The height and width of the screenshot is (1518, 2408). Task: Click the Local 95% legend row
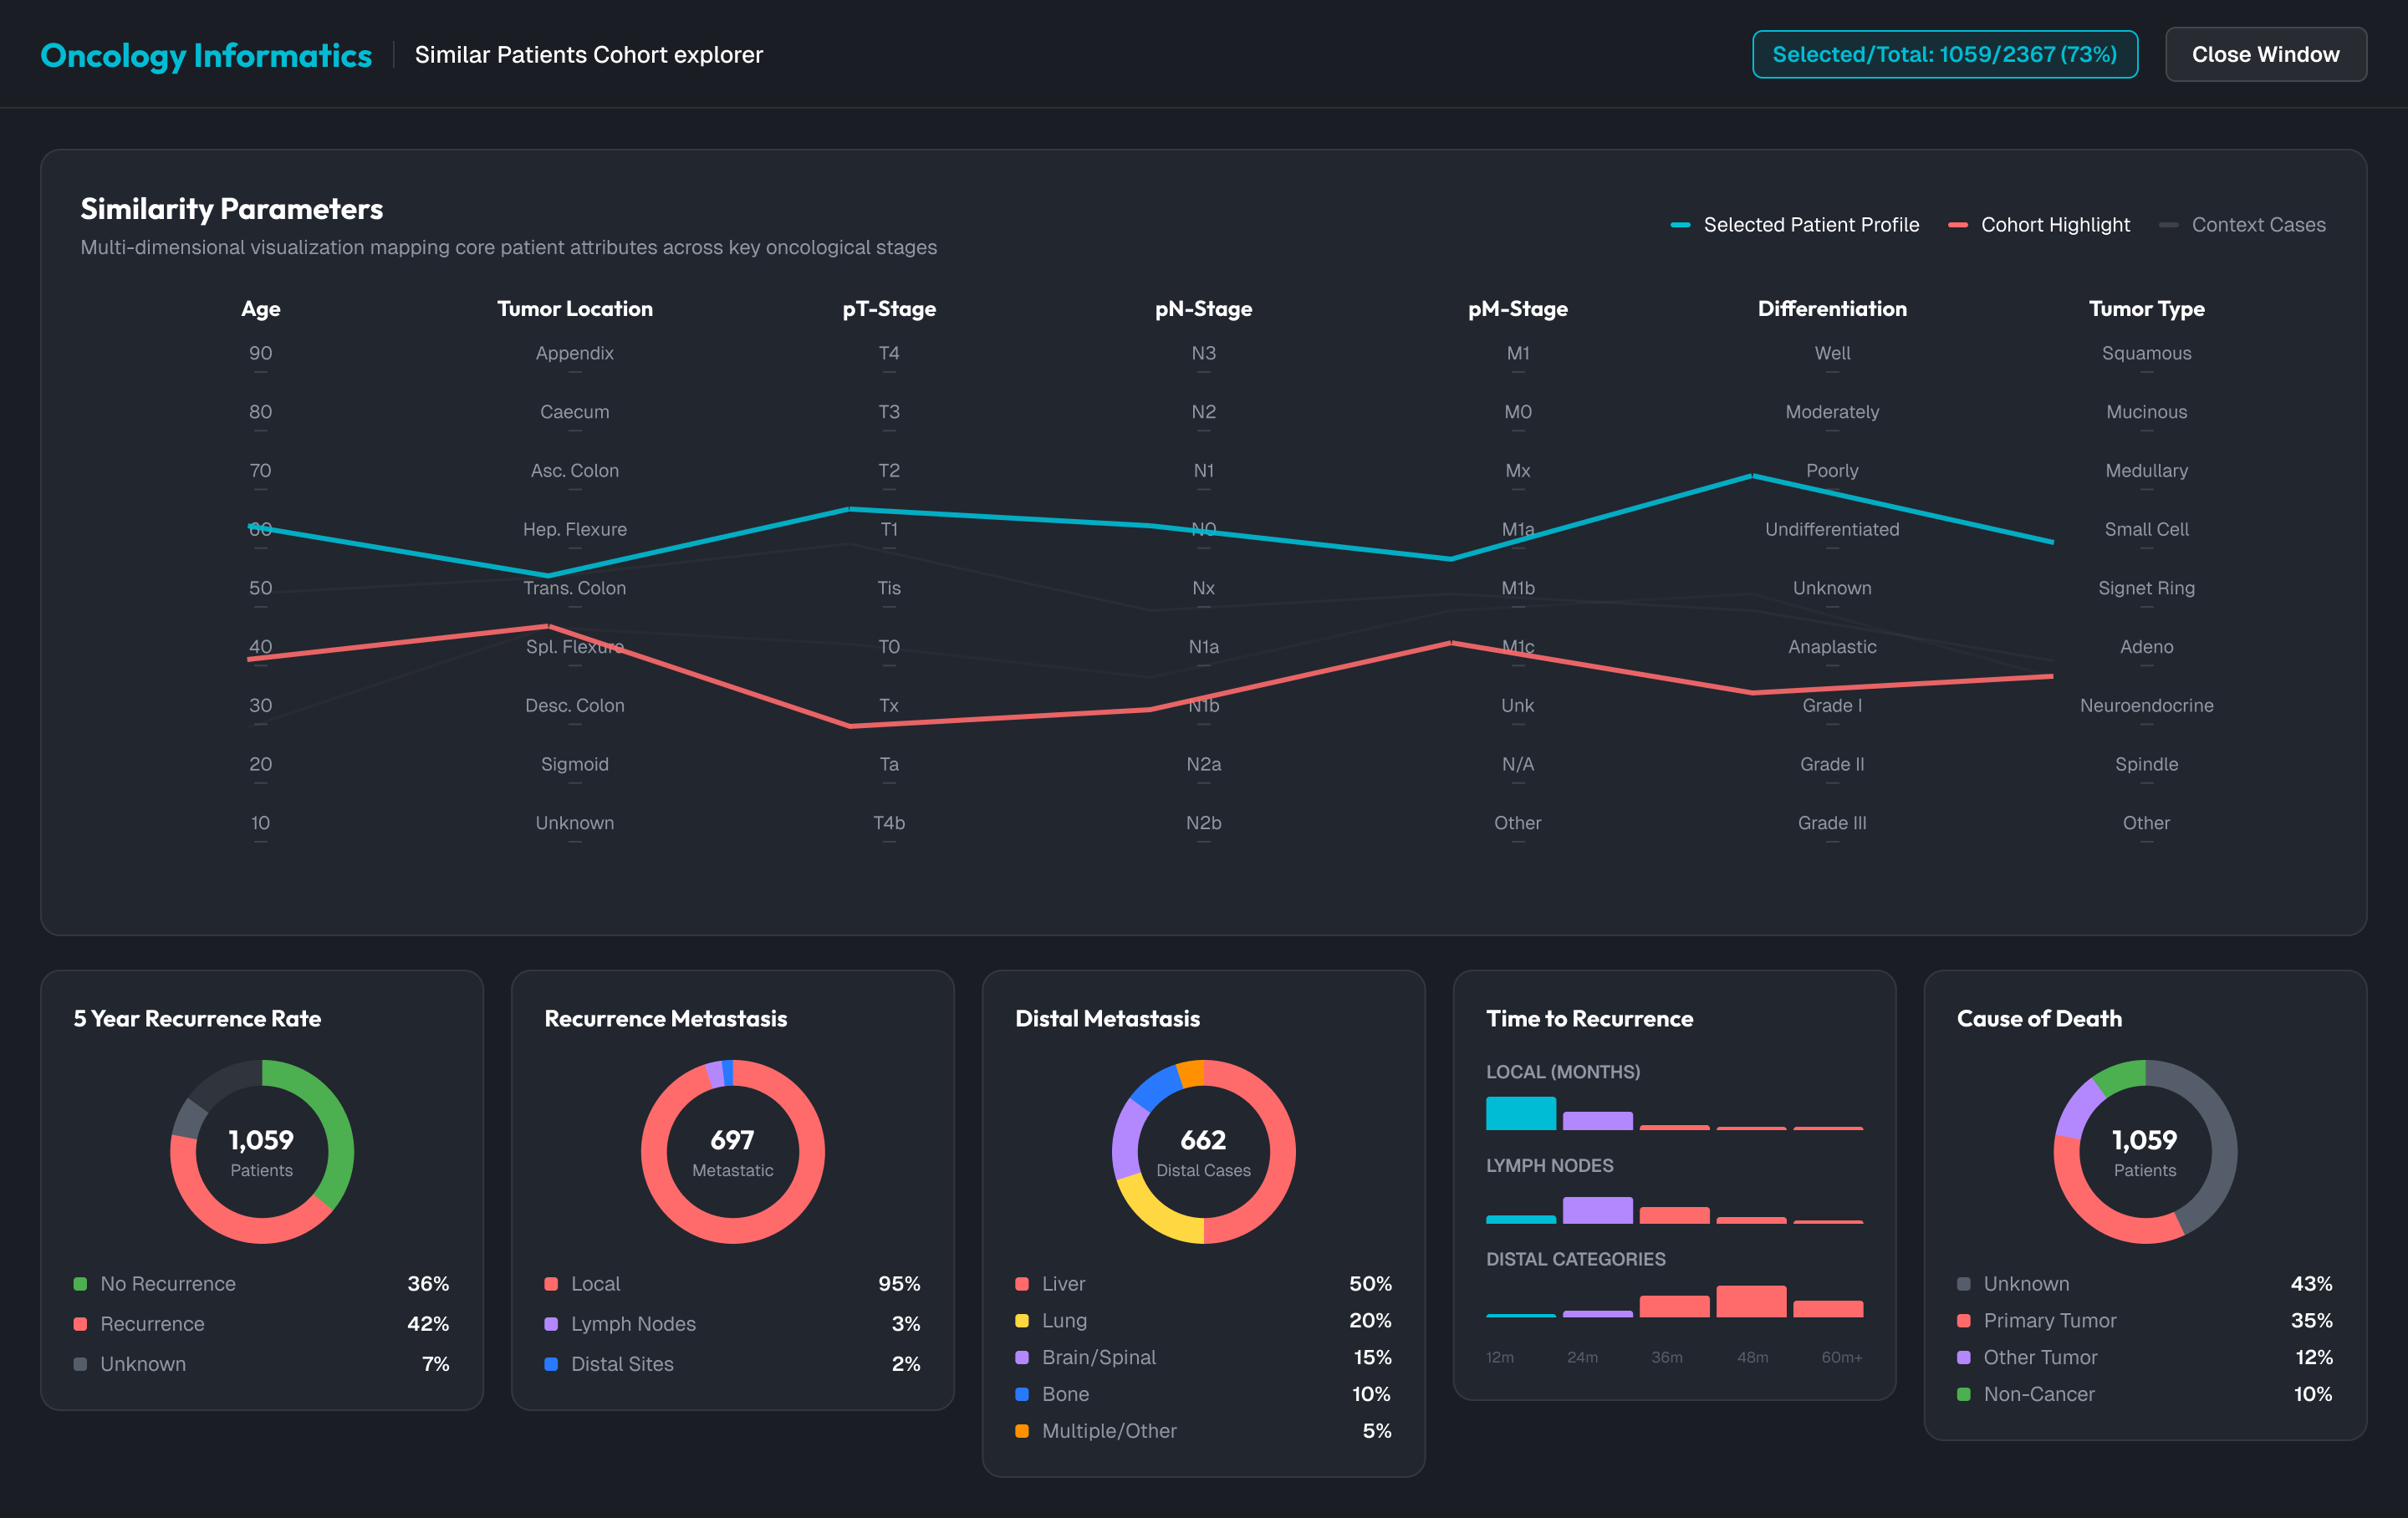coord(733,1284)
